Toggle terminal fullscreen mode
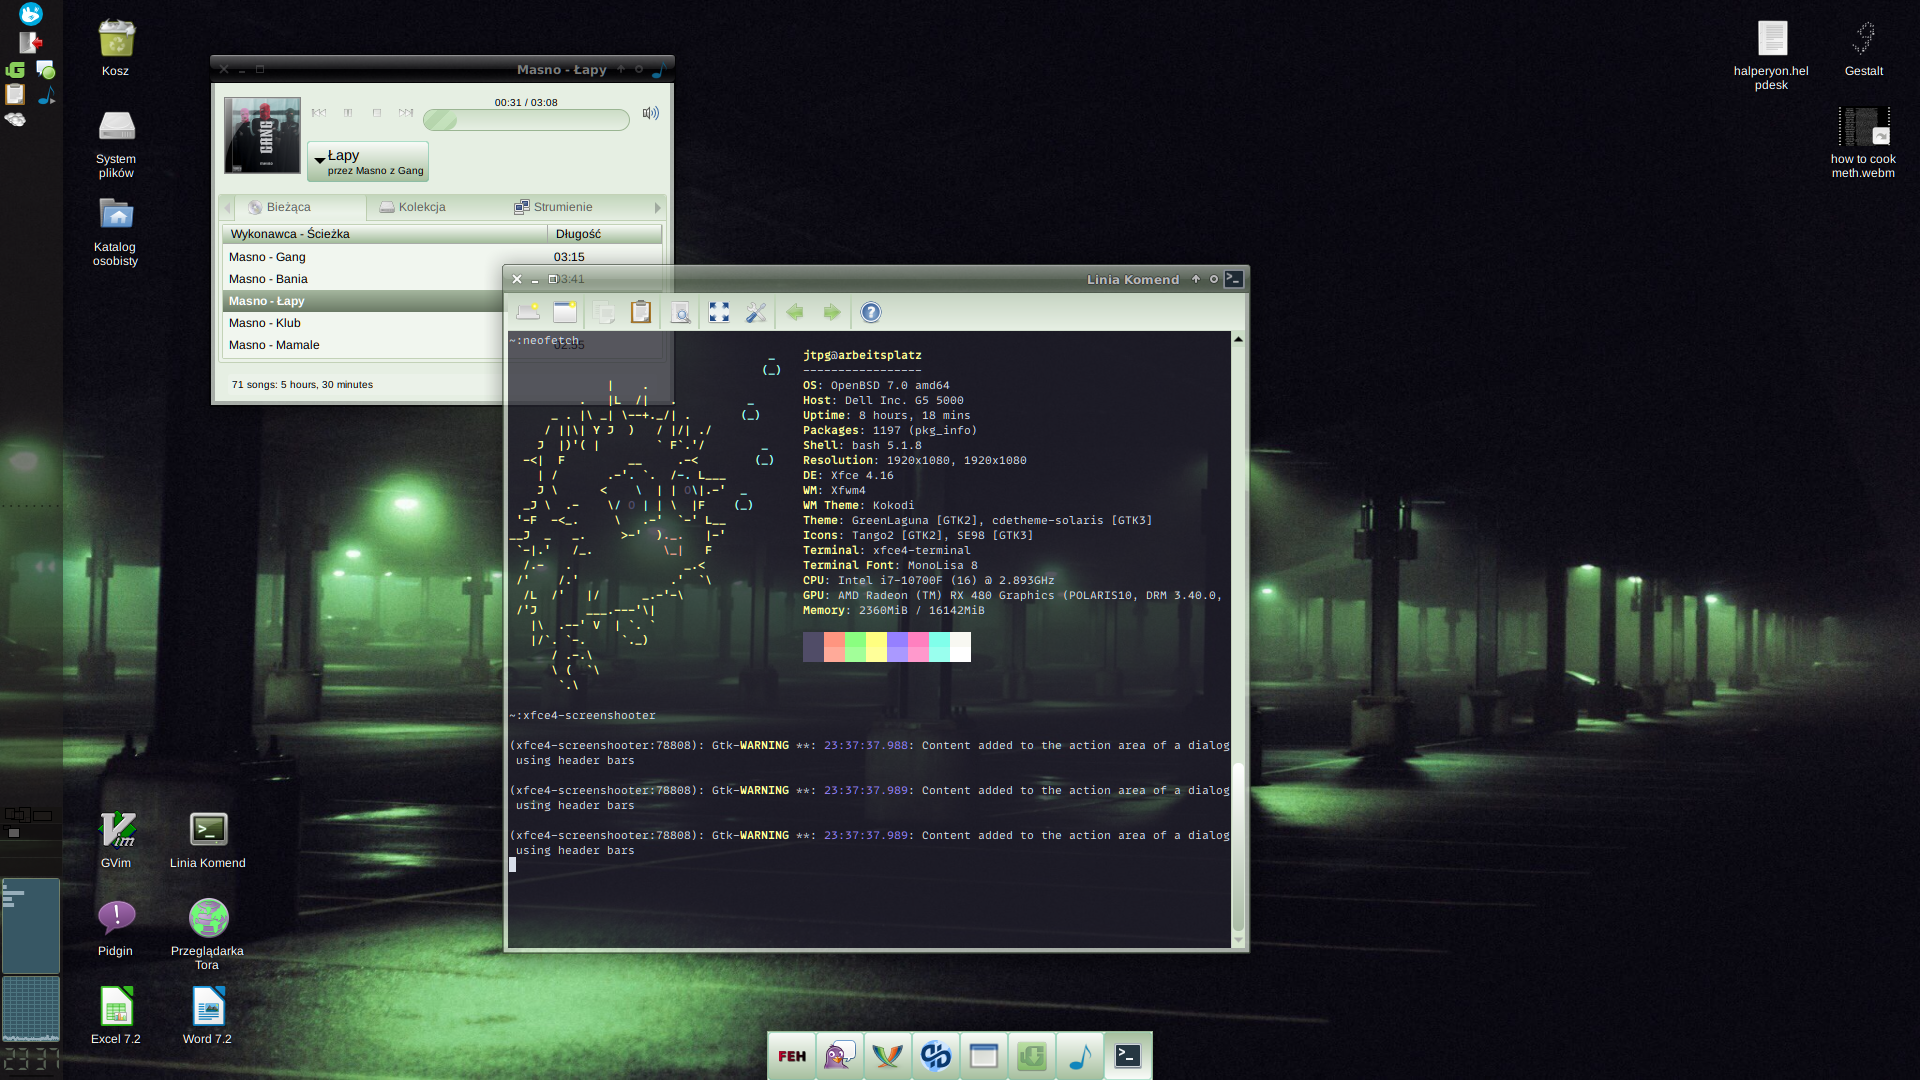This screenshot has width=1920, height=1080. point(719,312)
